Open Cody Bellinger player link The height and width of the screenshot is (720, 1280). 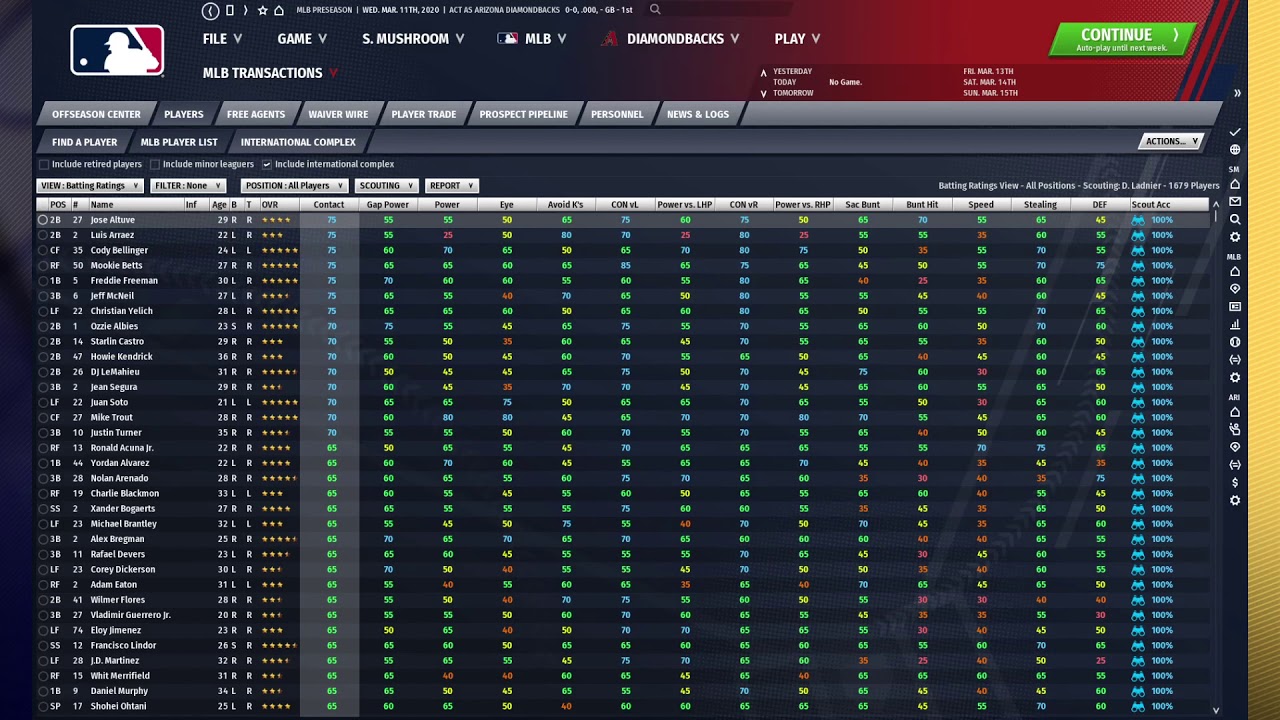click(x=119, y=251)
